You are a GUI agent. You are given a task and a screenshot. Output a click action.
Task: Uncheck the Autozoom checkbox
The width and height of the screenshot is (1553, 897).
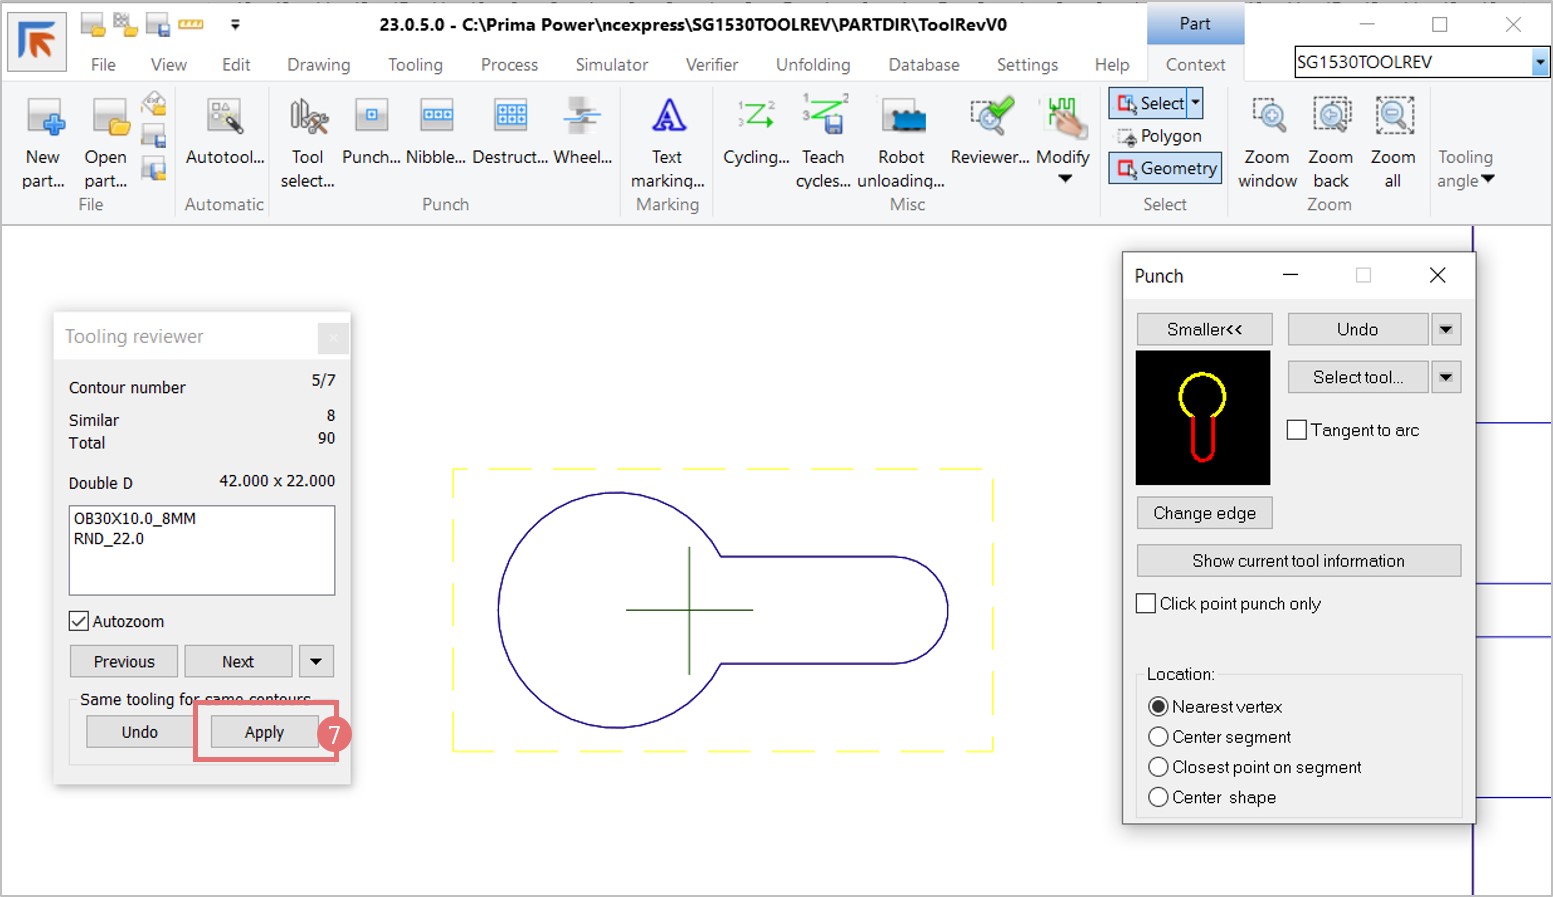click(79, 621)
